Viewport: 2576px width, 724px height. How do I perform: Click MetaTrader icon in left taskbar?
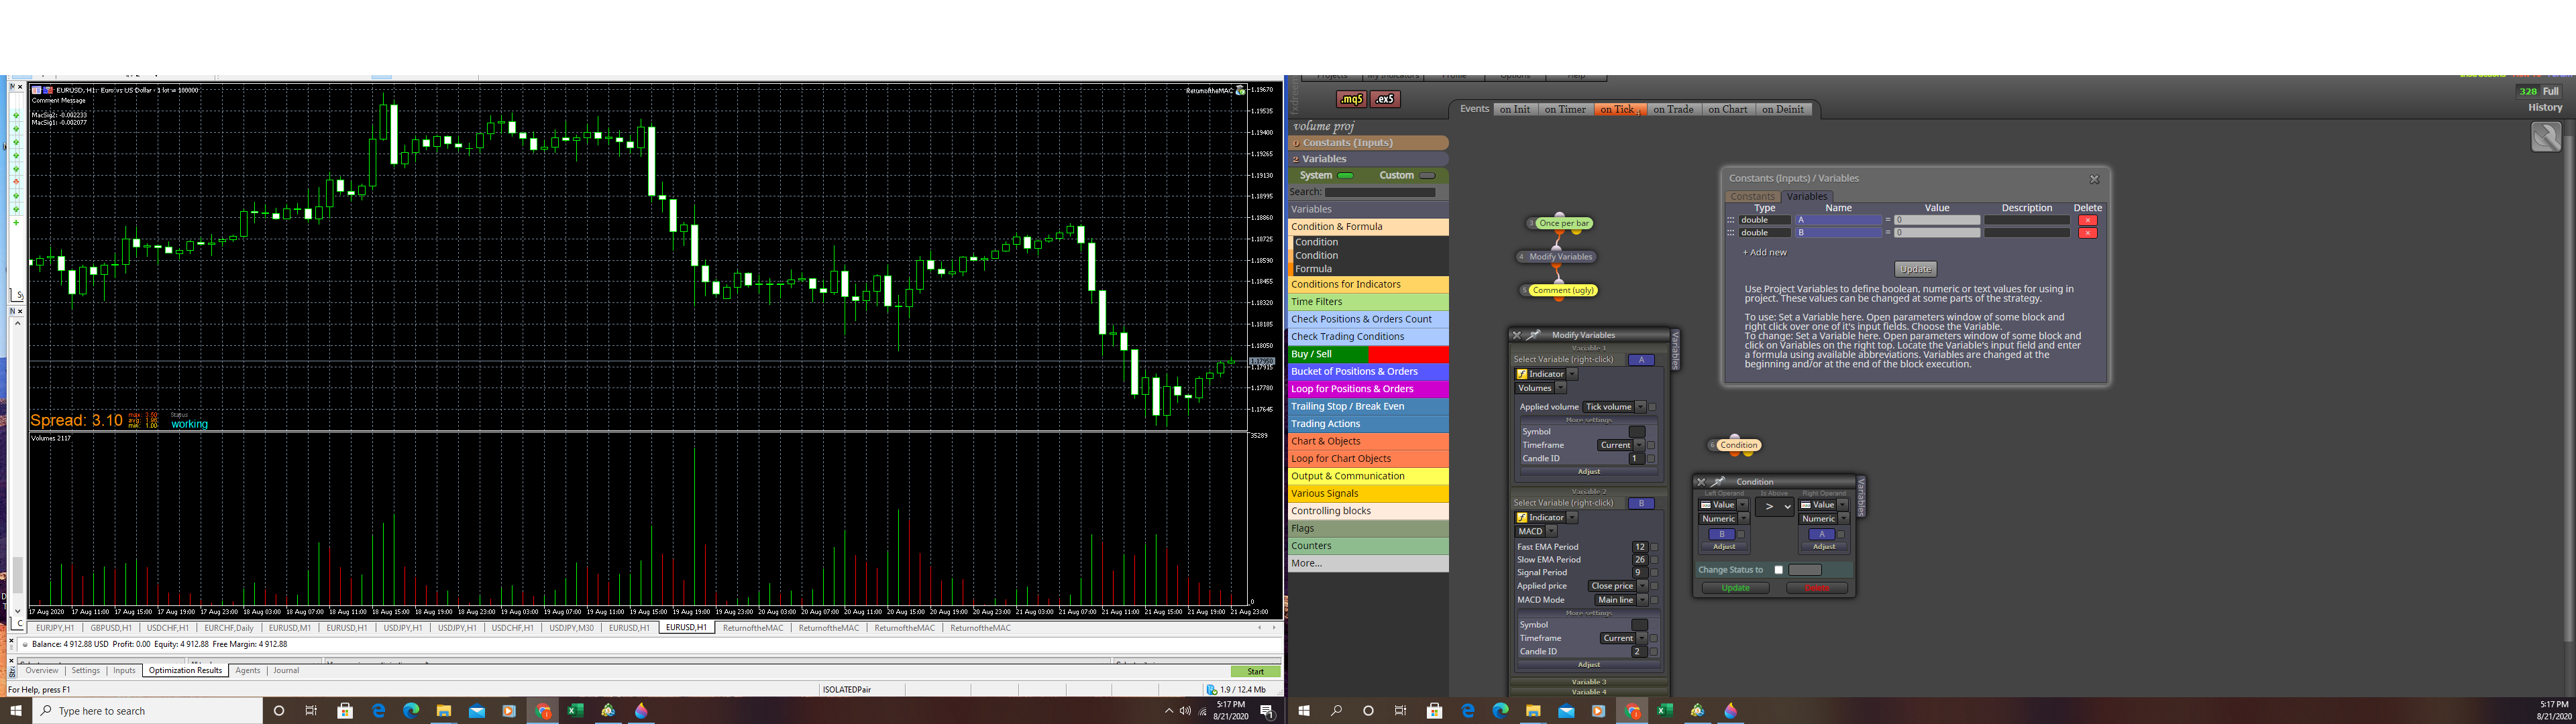point(608,711)
